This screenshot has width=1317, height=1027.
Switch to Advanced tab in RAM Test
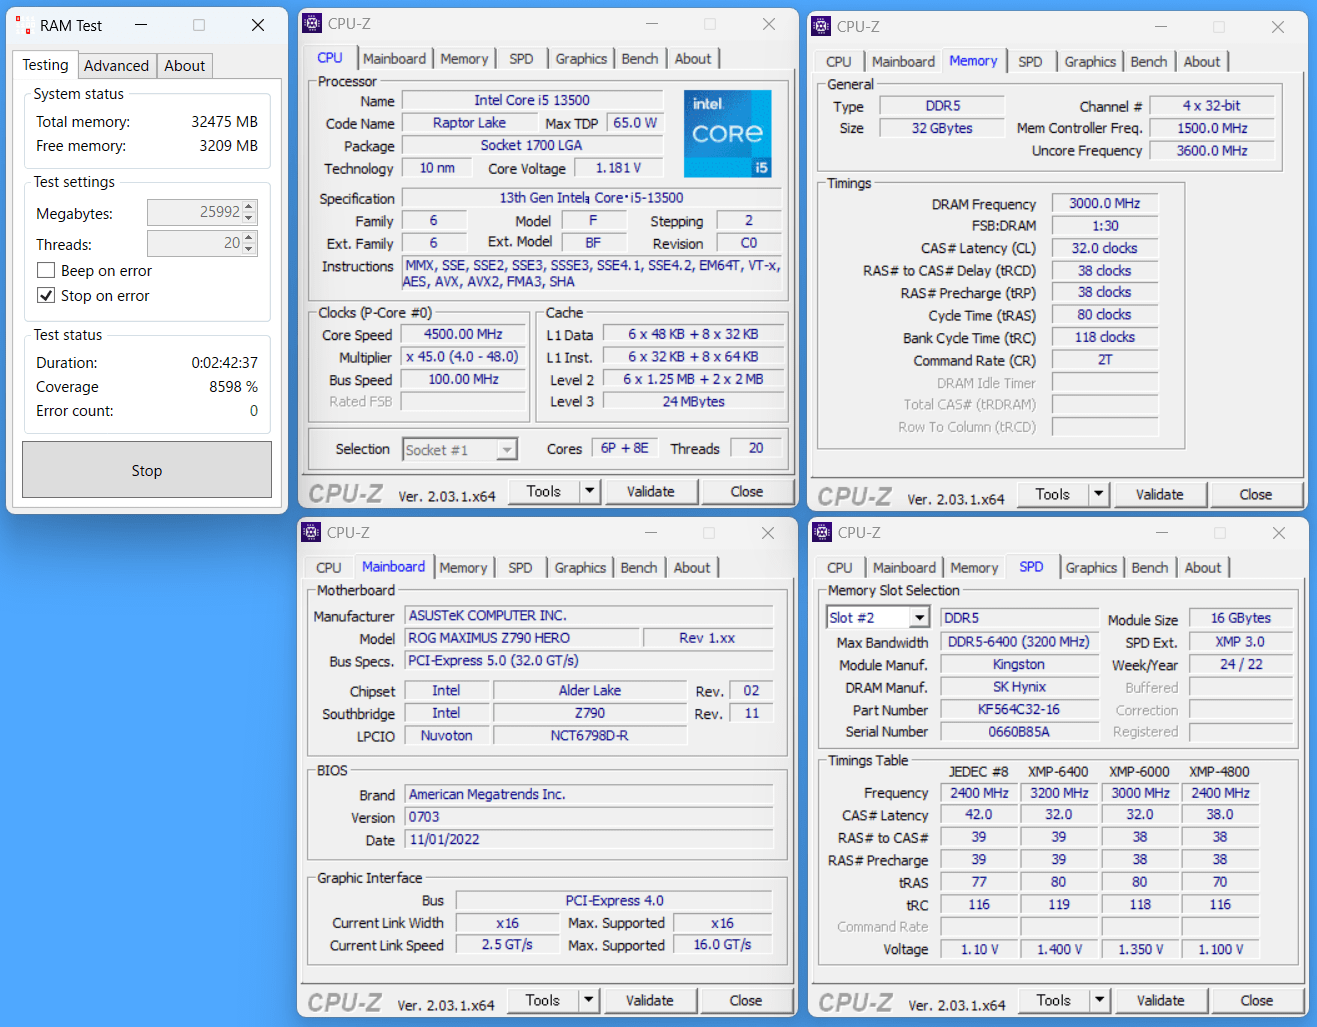(116, 65)
